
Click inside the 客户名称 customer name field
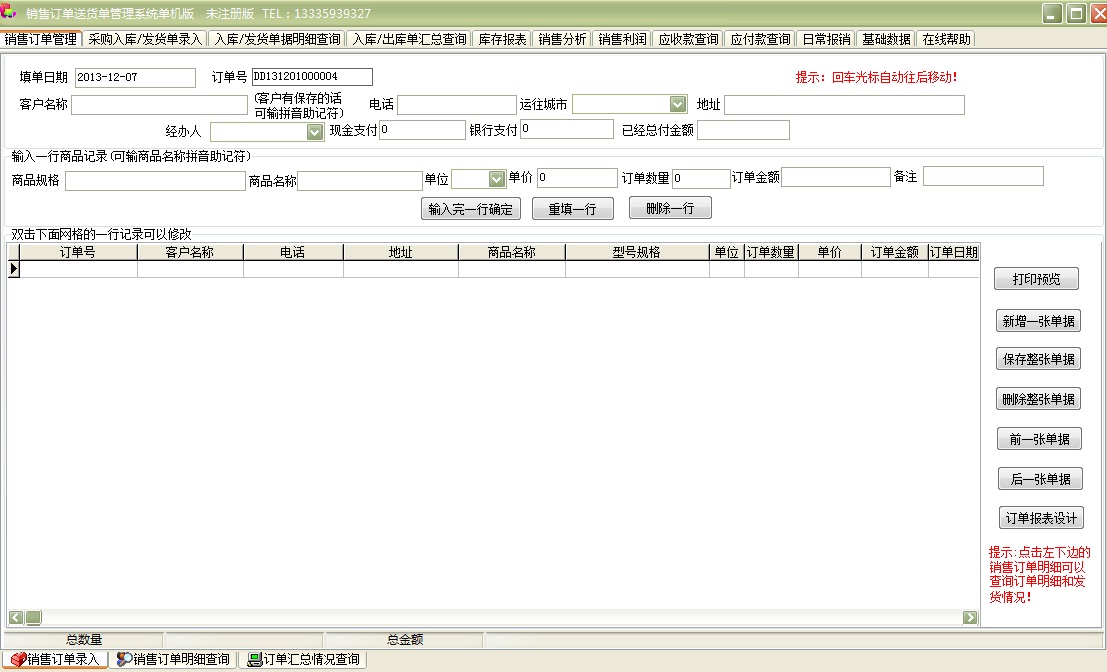point(159,103)
